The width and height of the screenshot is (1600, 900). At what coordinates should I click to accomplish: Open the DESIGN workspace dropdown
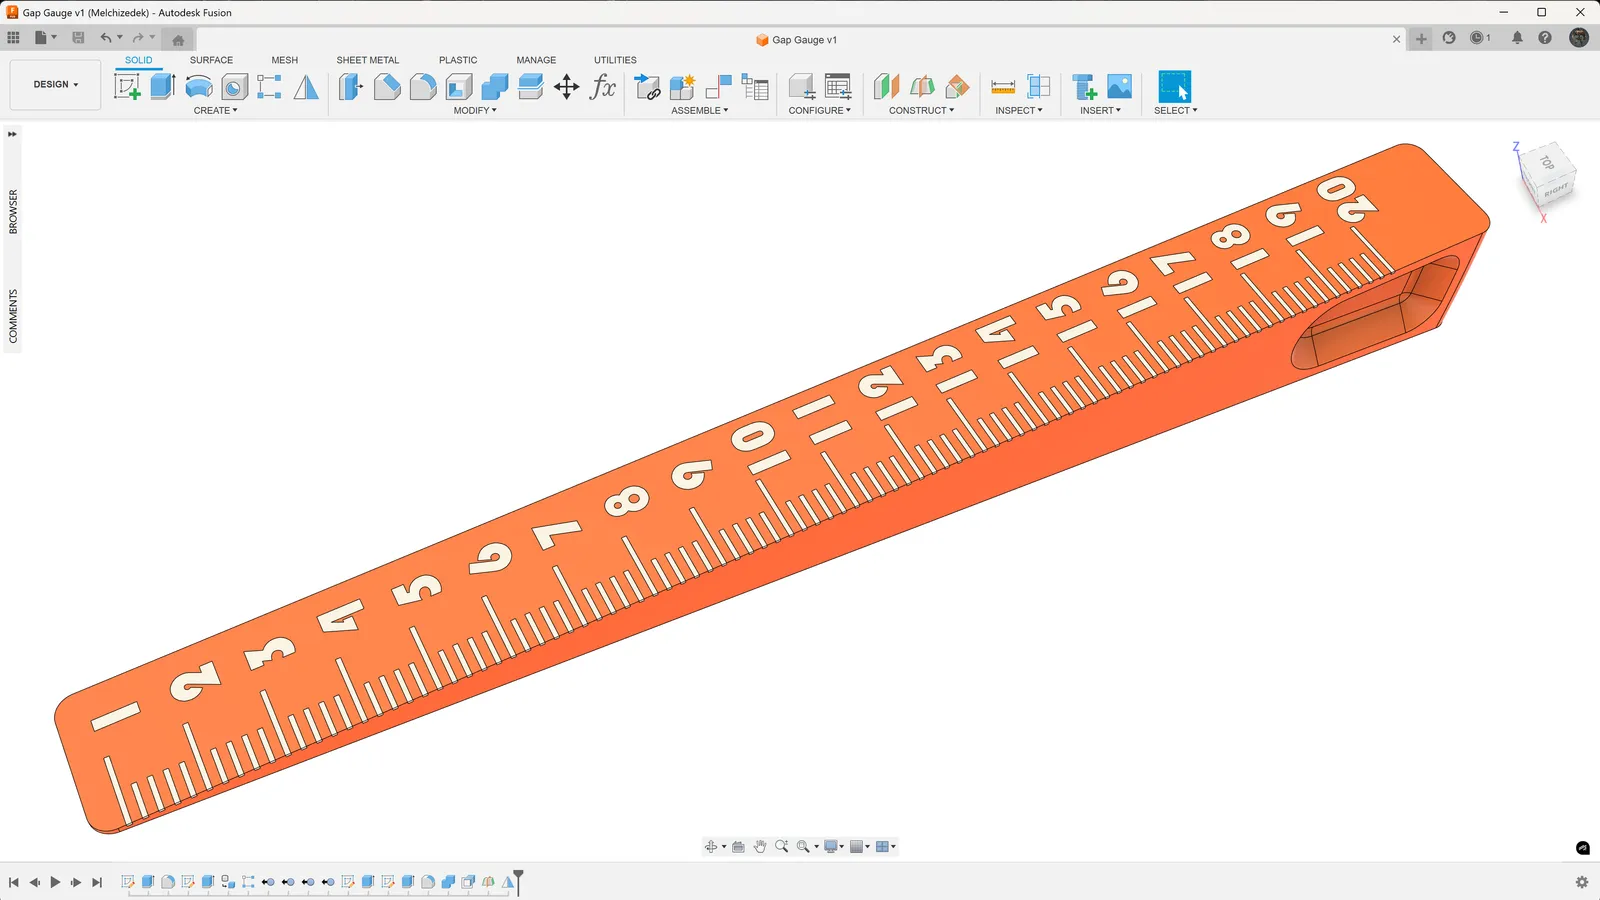pos(55,85)
